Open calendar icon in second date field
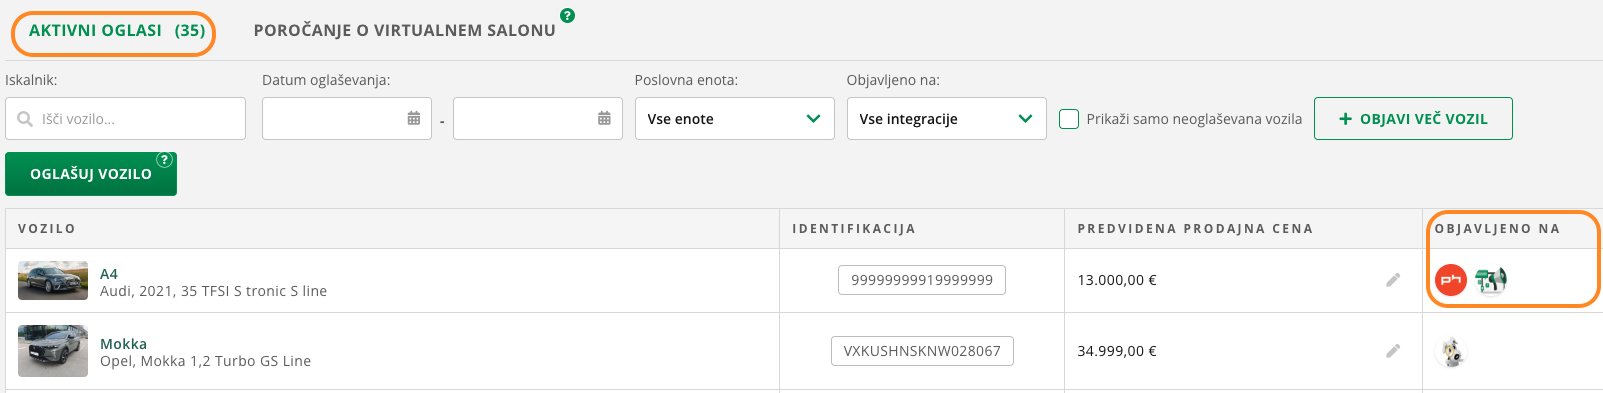This screenshot has width=1603, height=393. (604, 118)
